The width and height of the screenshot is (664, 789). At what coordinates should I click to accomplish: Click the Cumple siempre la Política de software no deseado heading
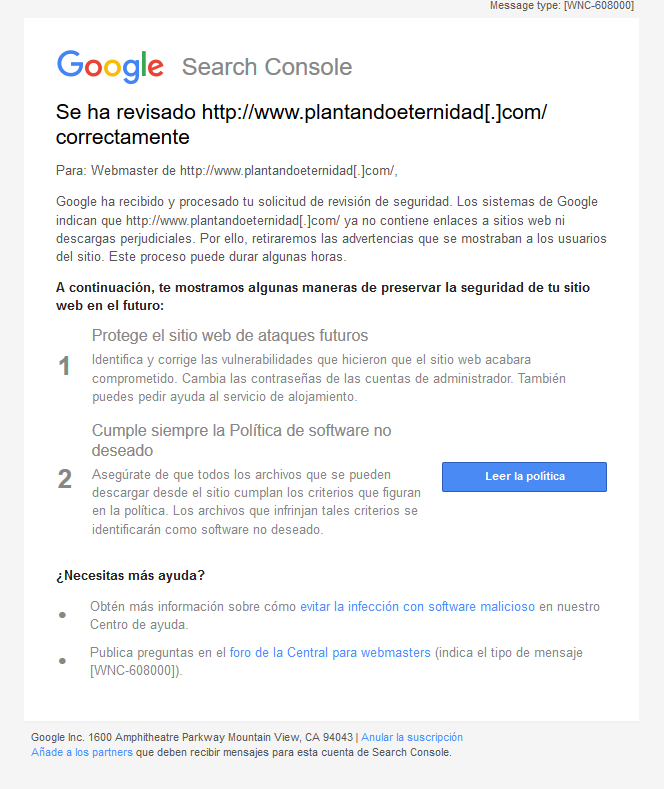241,440
